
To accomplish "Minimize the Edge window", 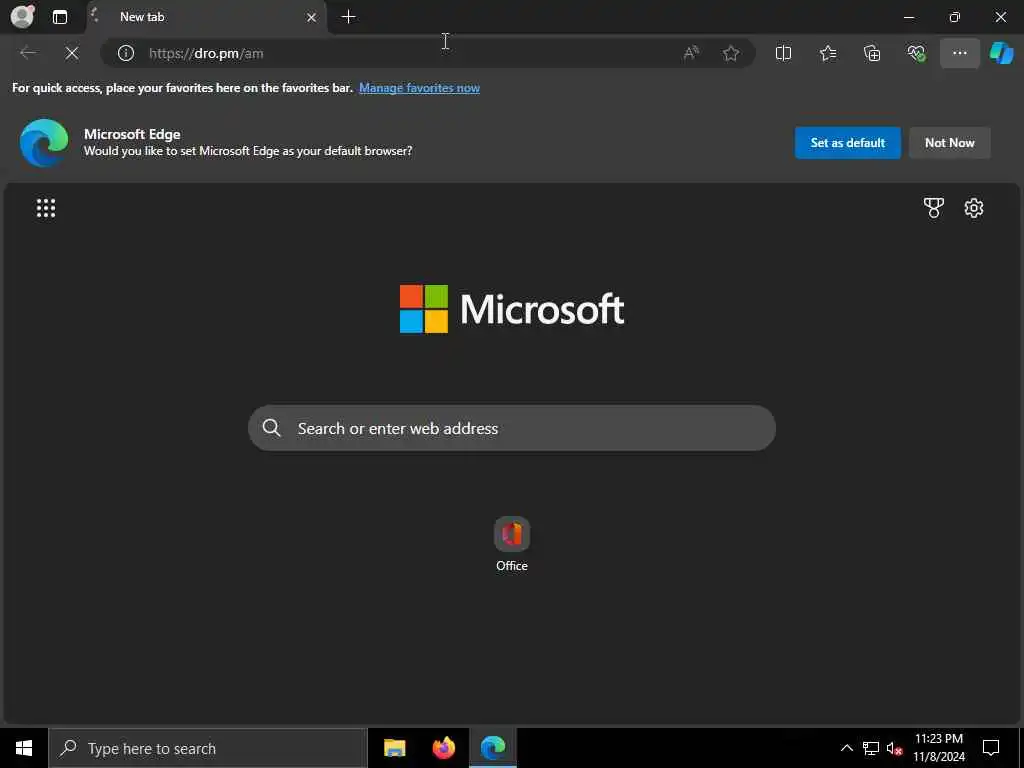I will pyautogui.click(x=909, y=17).
